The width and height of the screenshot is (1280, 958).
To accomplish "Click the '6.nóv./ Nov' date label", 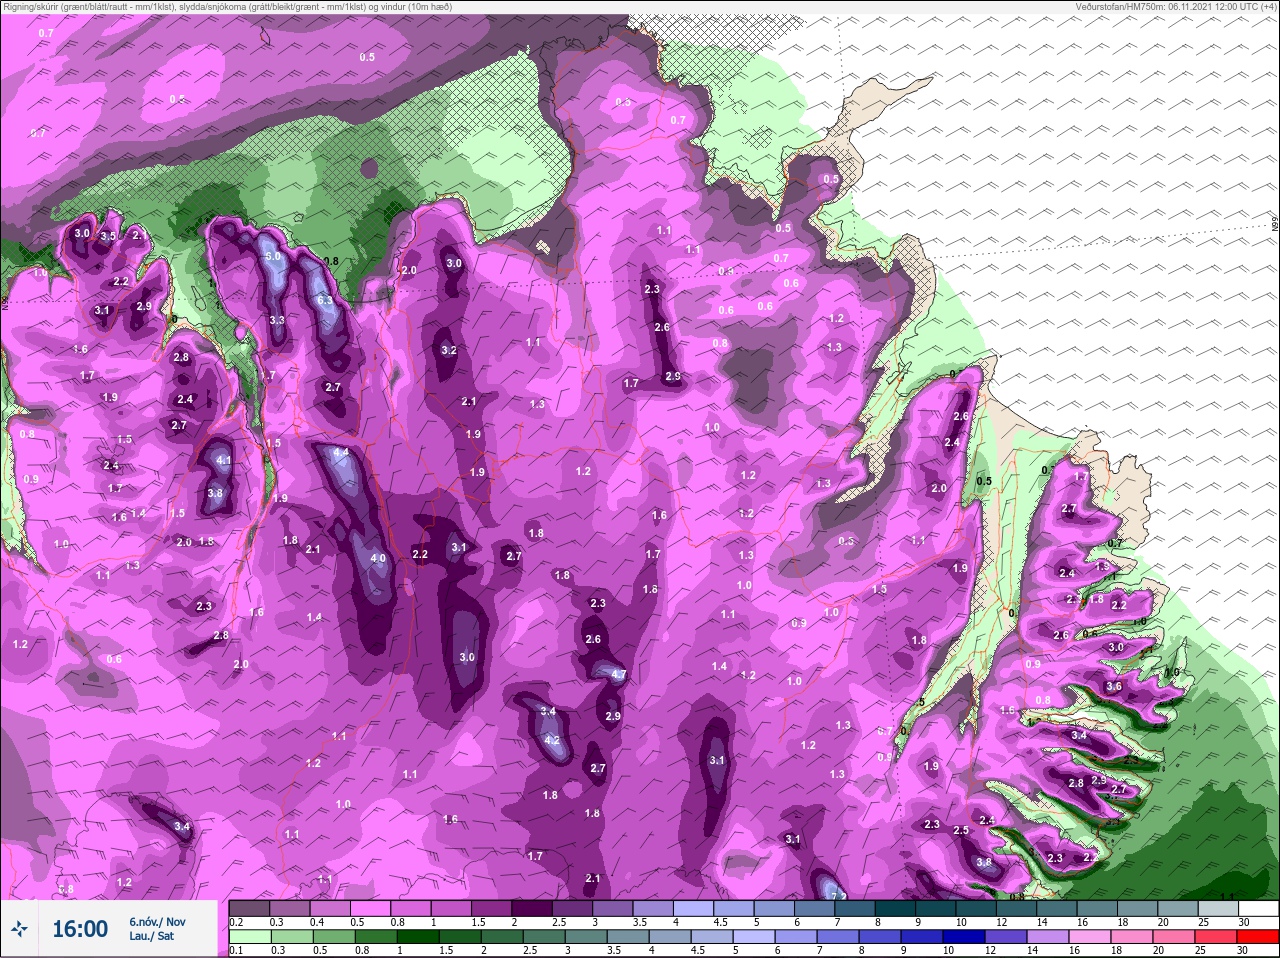I will click(x=157, y=922).
